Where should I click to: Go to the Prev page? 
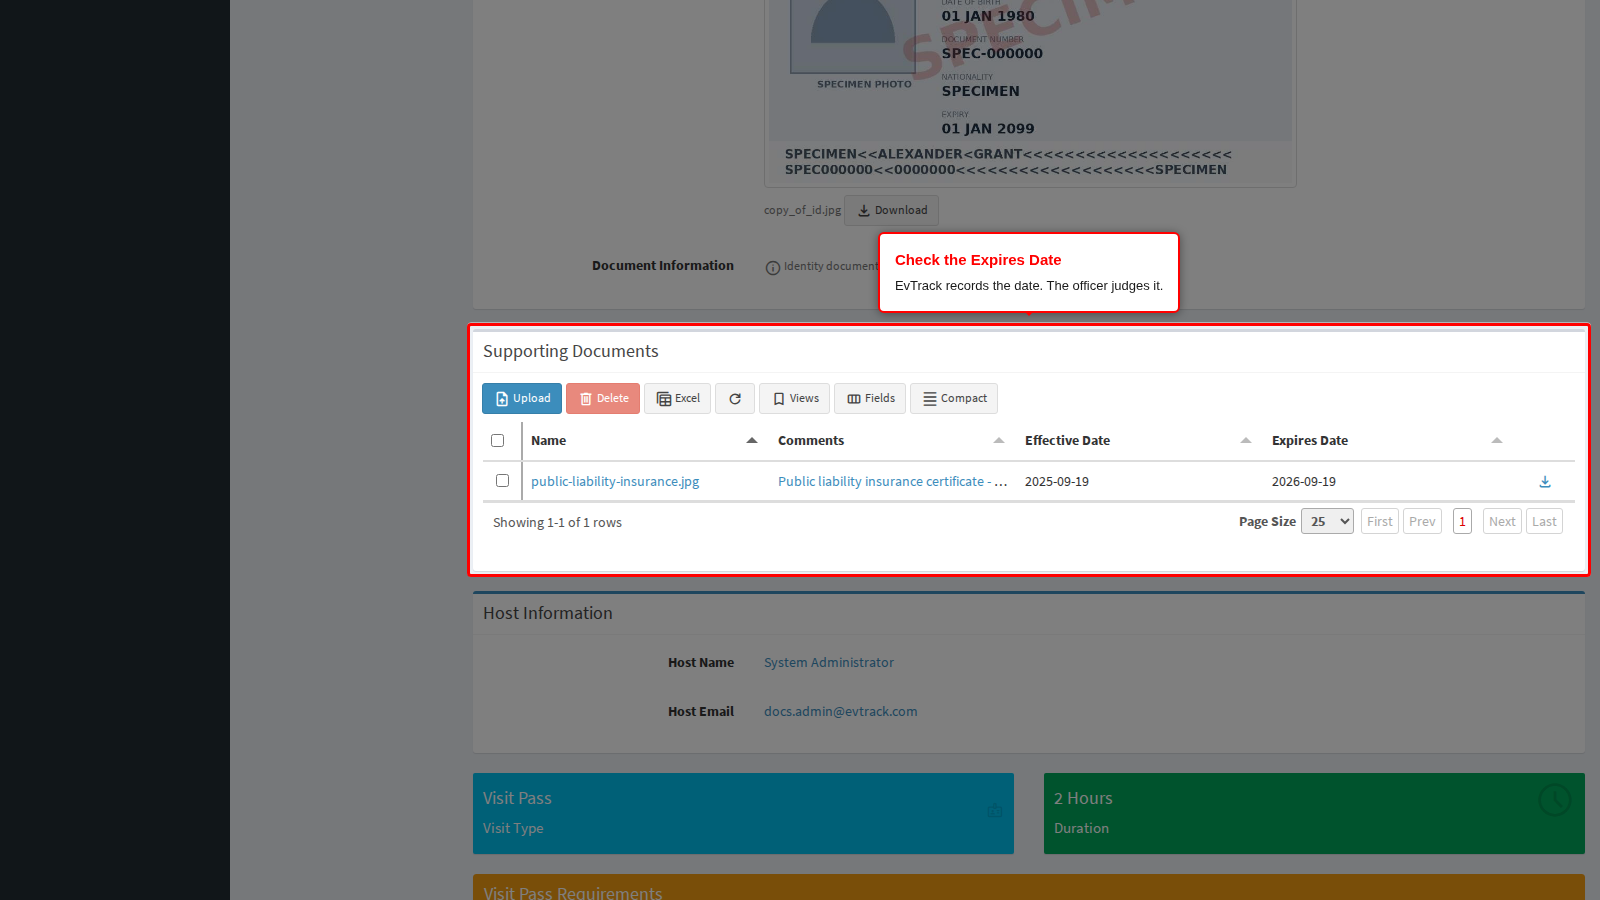pyautogui.click(x=1422, y=521)
